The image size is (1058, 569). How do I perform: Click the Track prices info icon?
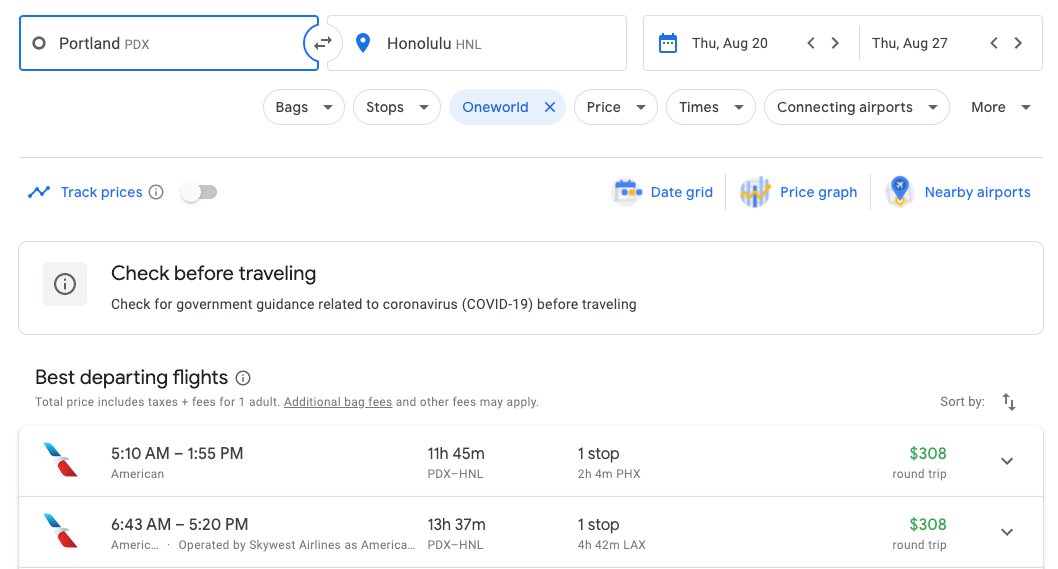tap(156, 192)
